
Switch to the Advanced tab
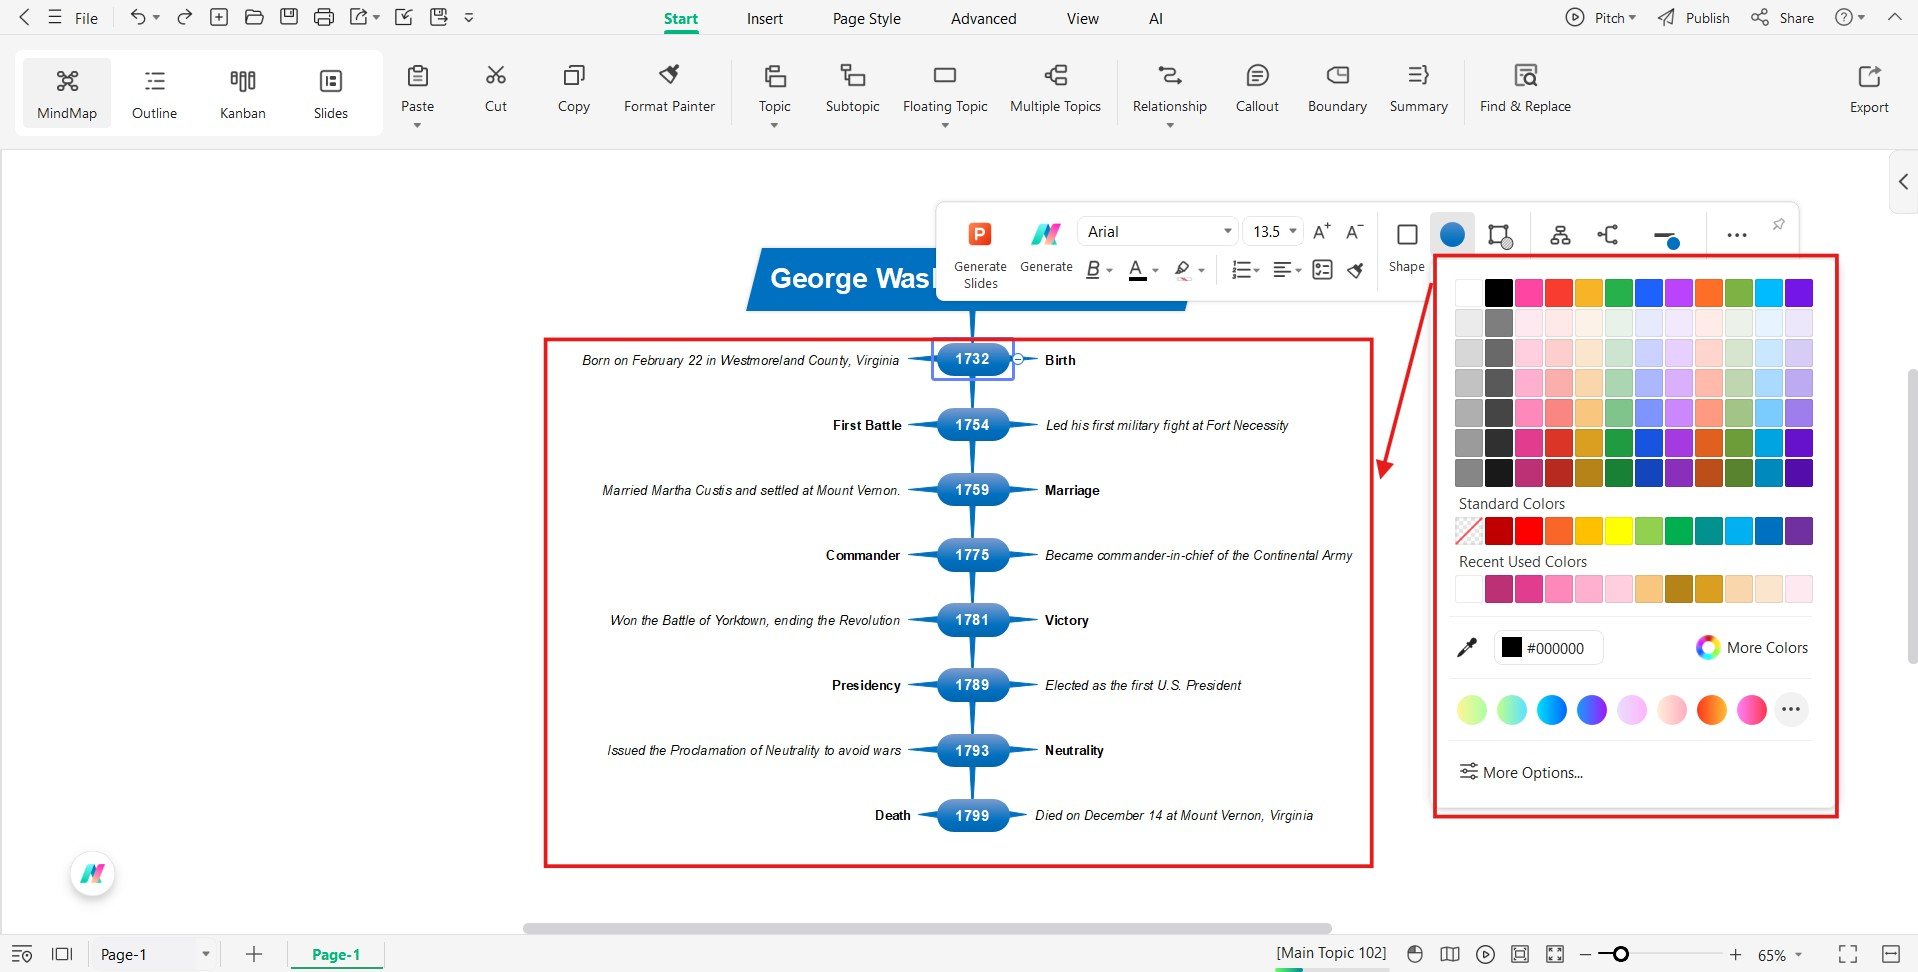click(984, 18)
